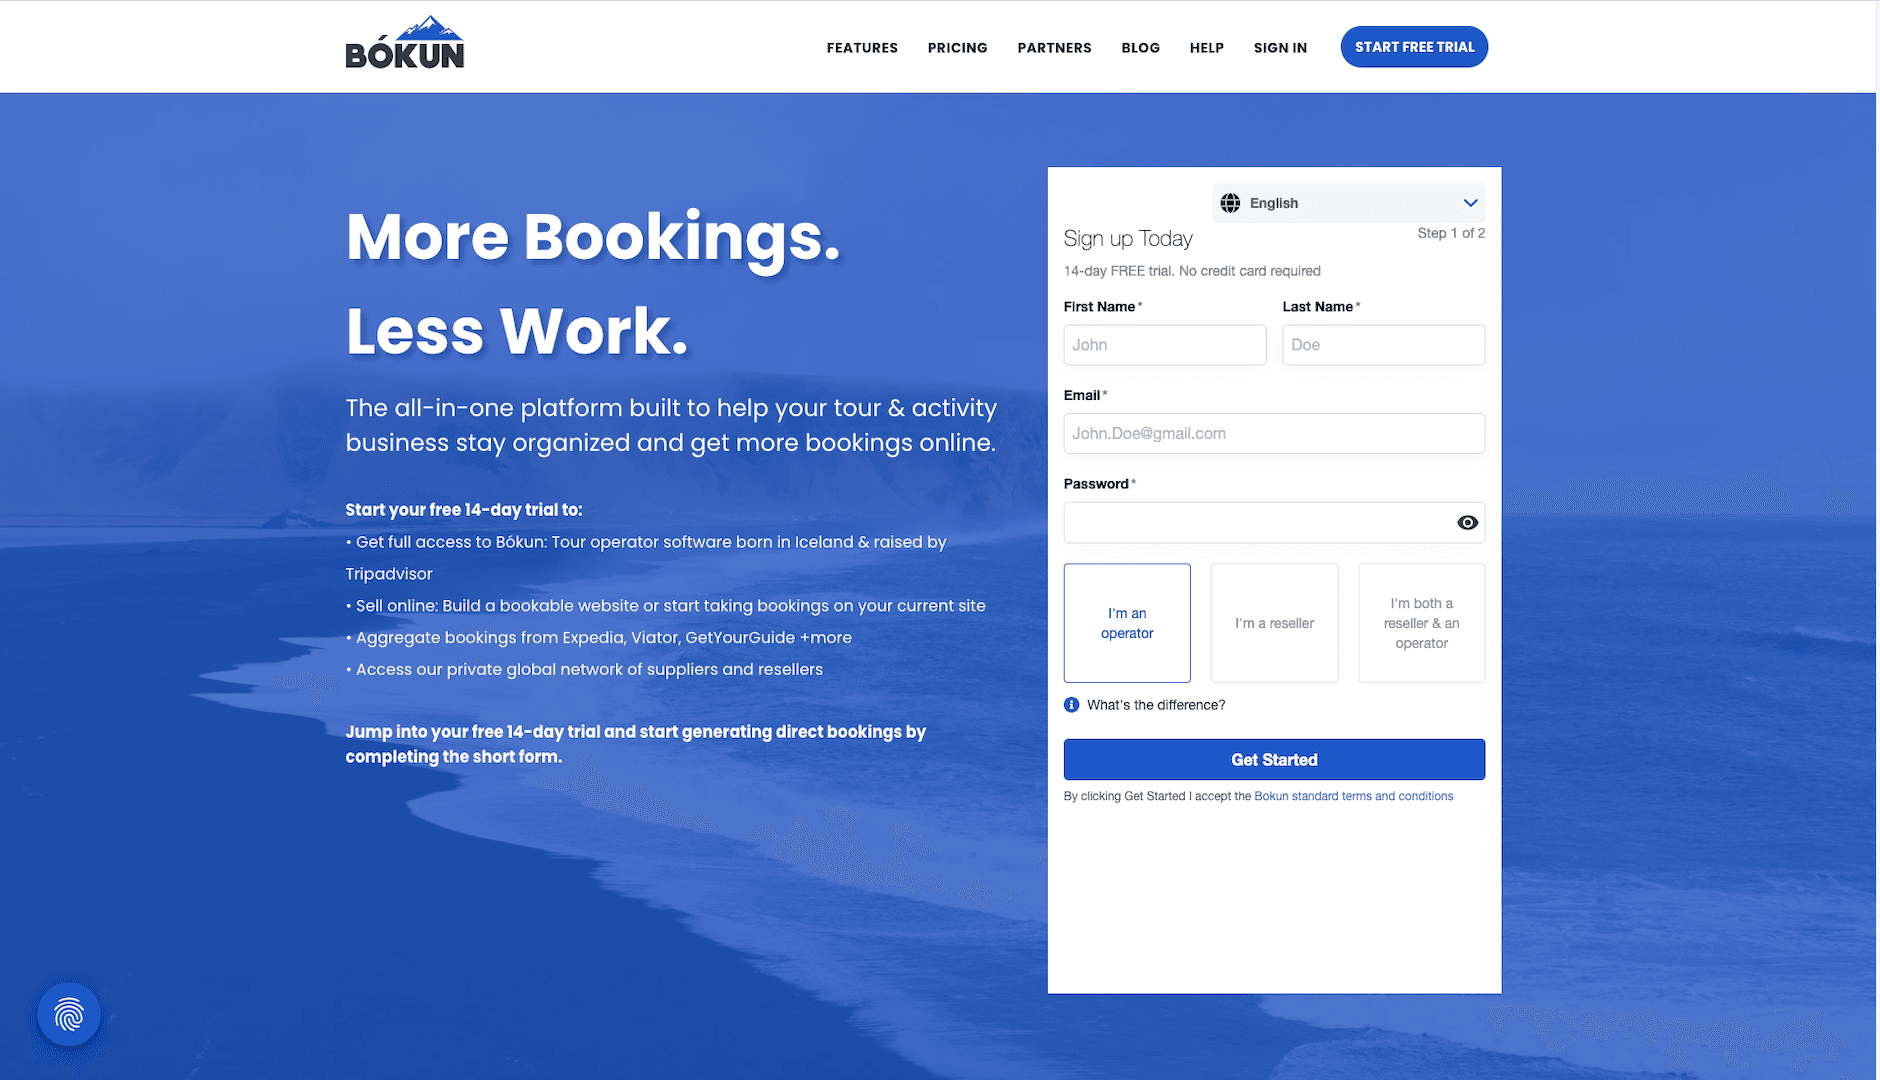
Task: Select the I'm an operator option
Action: pos(1127,623)
